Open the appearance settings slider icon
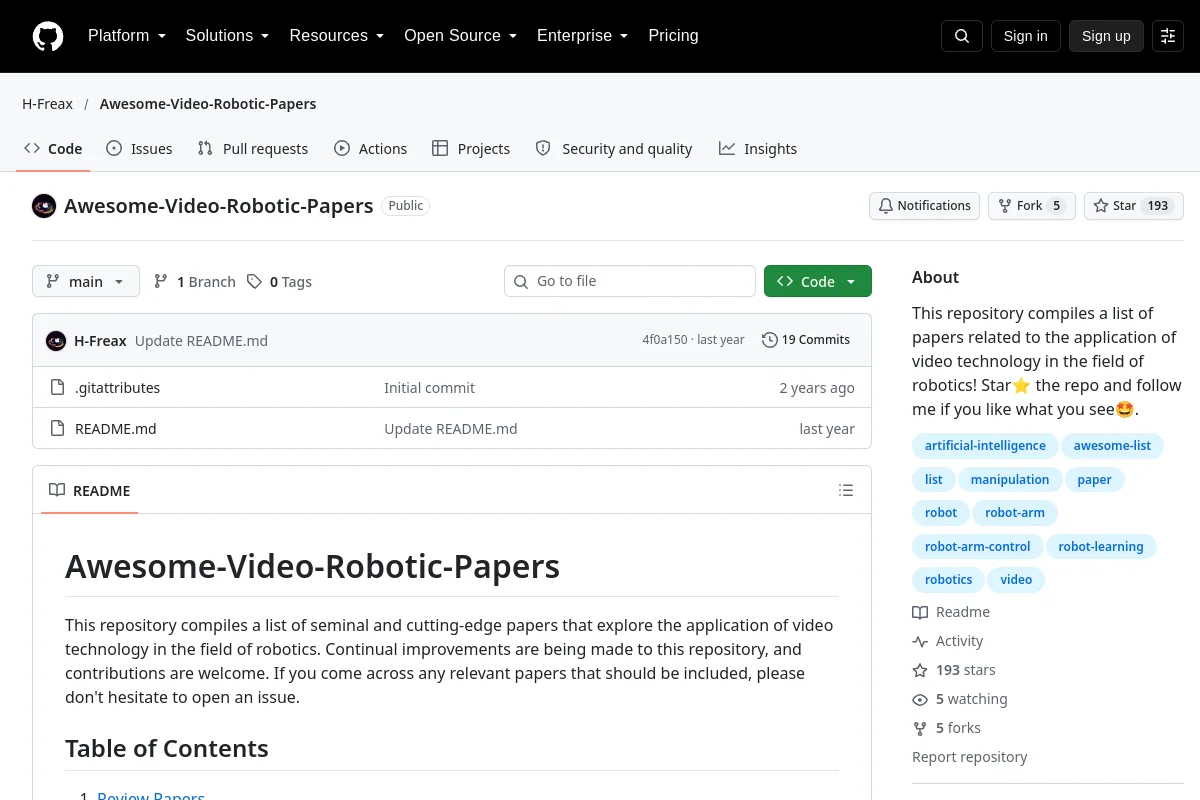1200x800 pixels. pos(1168,36)
